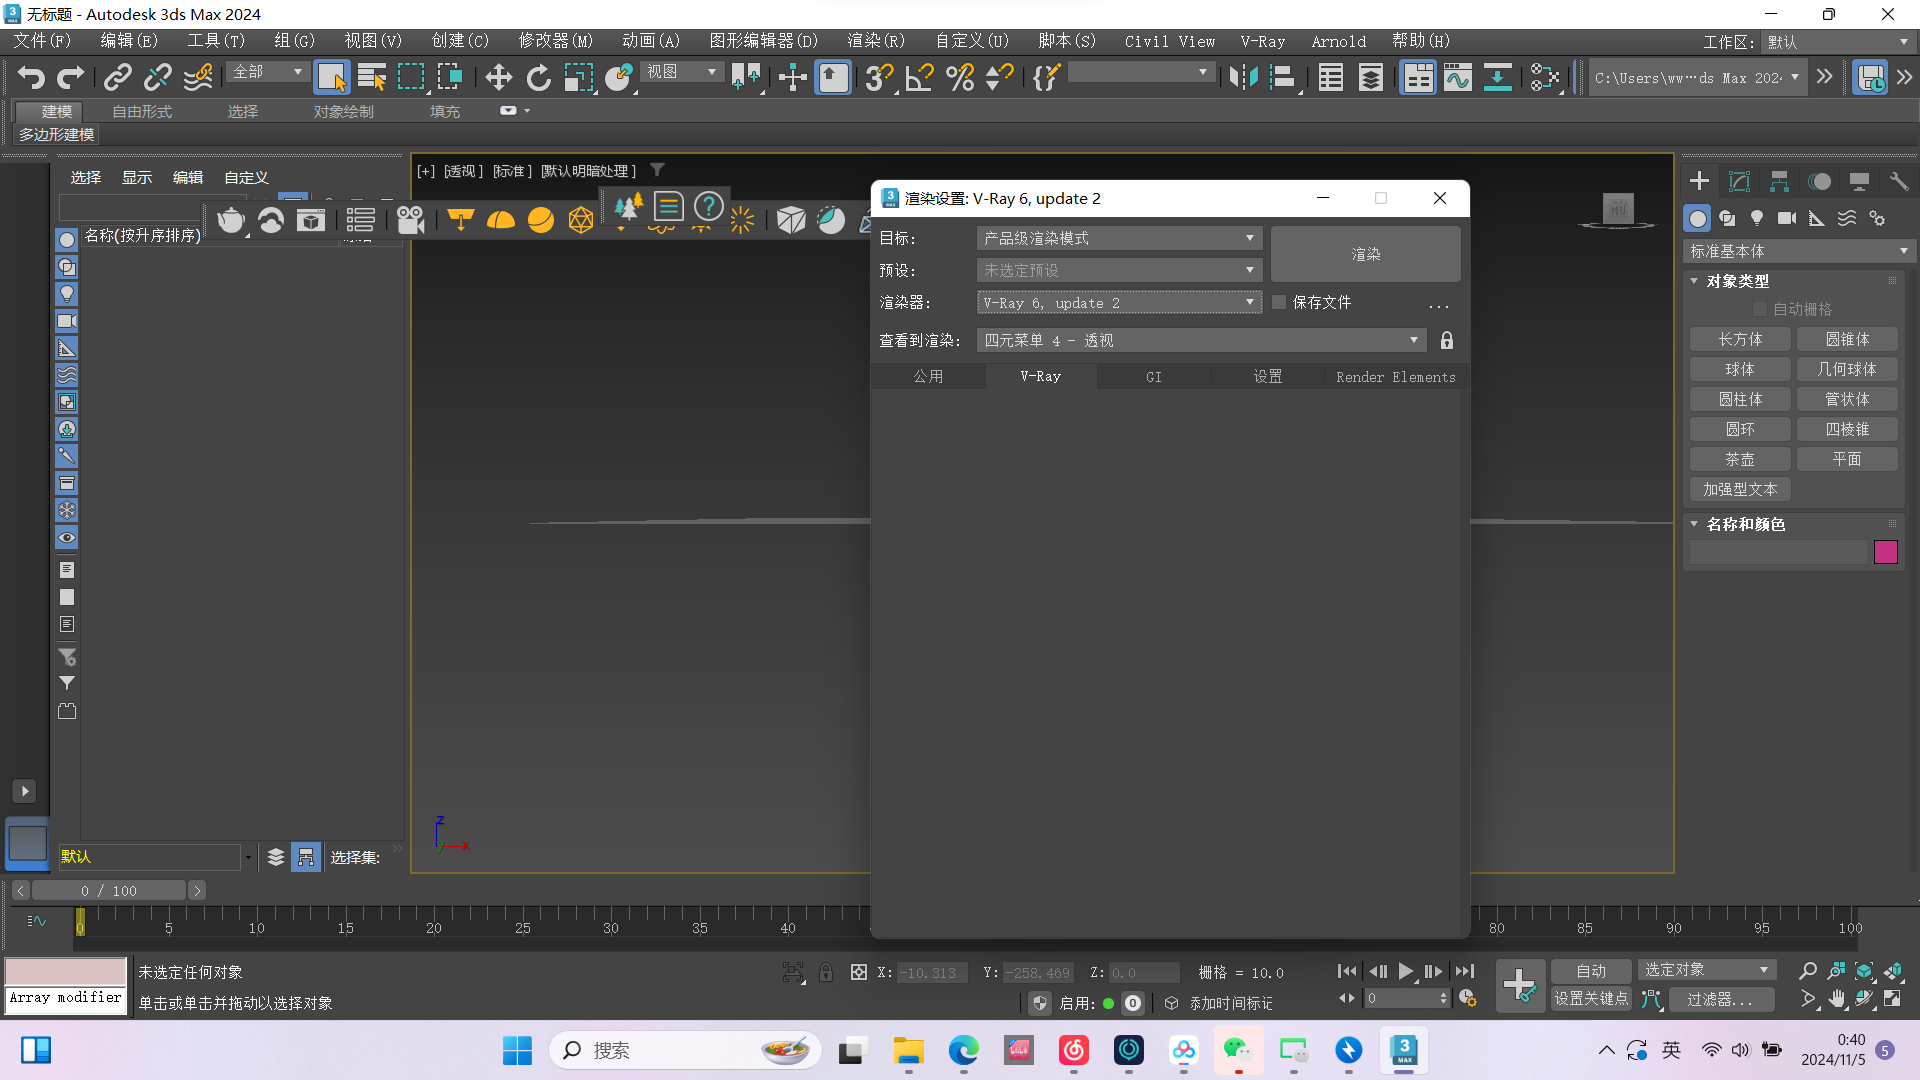Screen dimensions: 1920x1080
Task: Enable the 保存文件 checkbox
Action: click(x=1279, y=302)
